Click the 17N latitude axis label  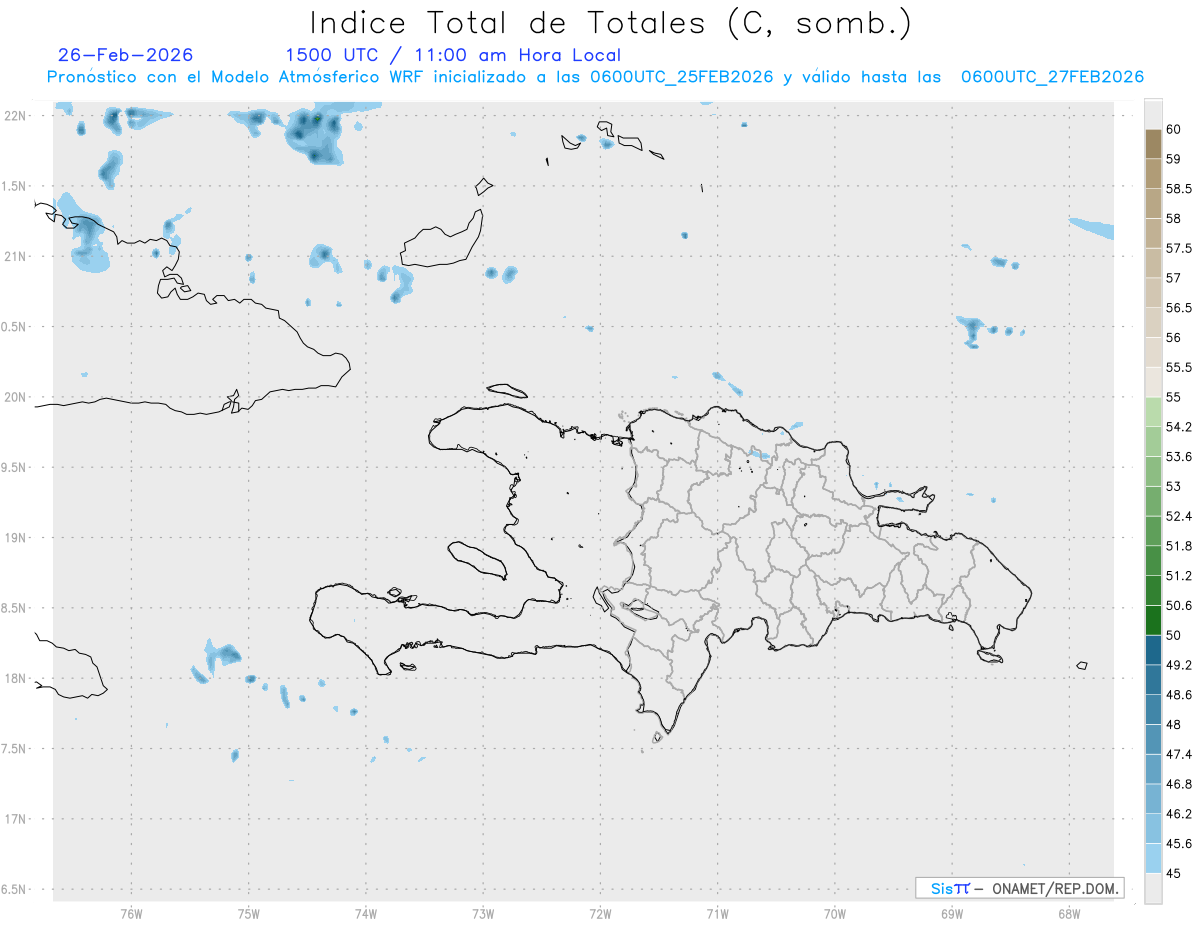[x=15, y=819]
